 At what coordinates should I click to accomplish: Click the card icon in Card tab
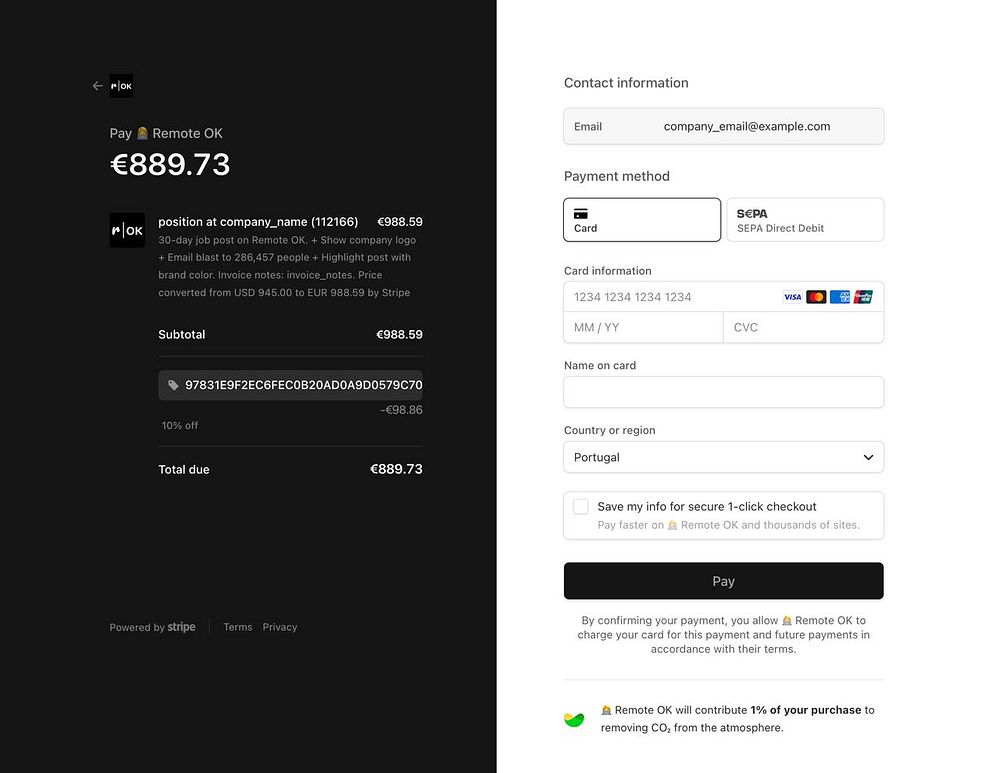pos(580,214)
